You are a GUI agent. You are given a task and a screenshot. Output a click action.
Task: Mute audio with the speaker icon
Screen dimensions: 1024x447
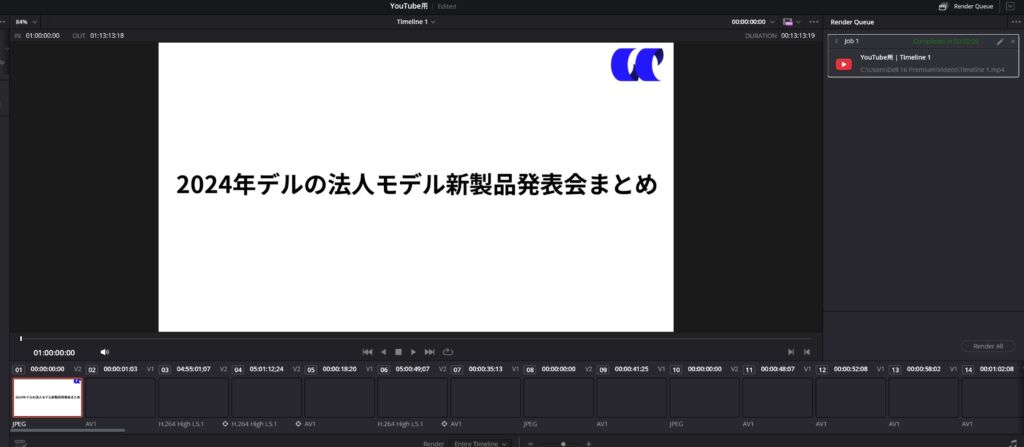(104, 352)
